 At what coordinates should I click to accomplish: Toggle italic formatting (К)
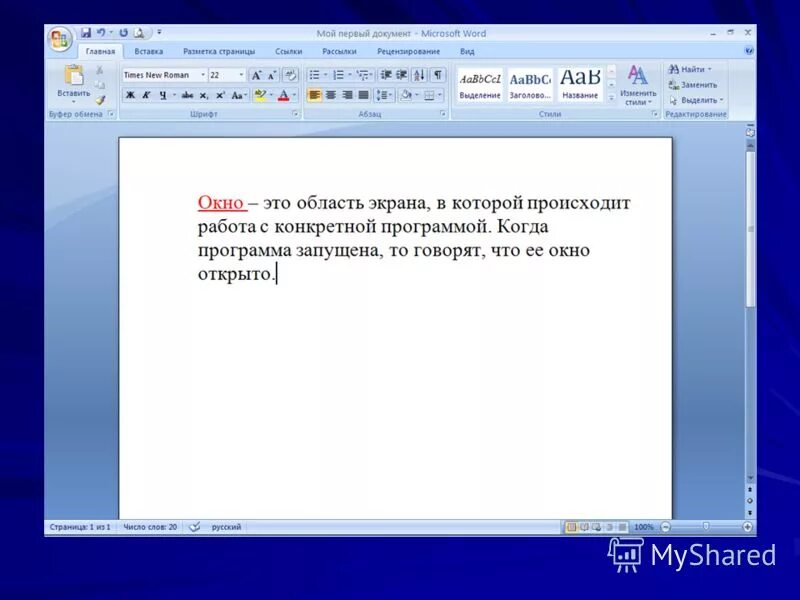[146, 95]
